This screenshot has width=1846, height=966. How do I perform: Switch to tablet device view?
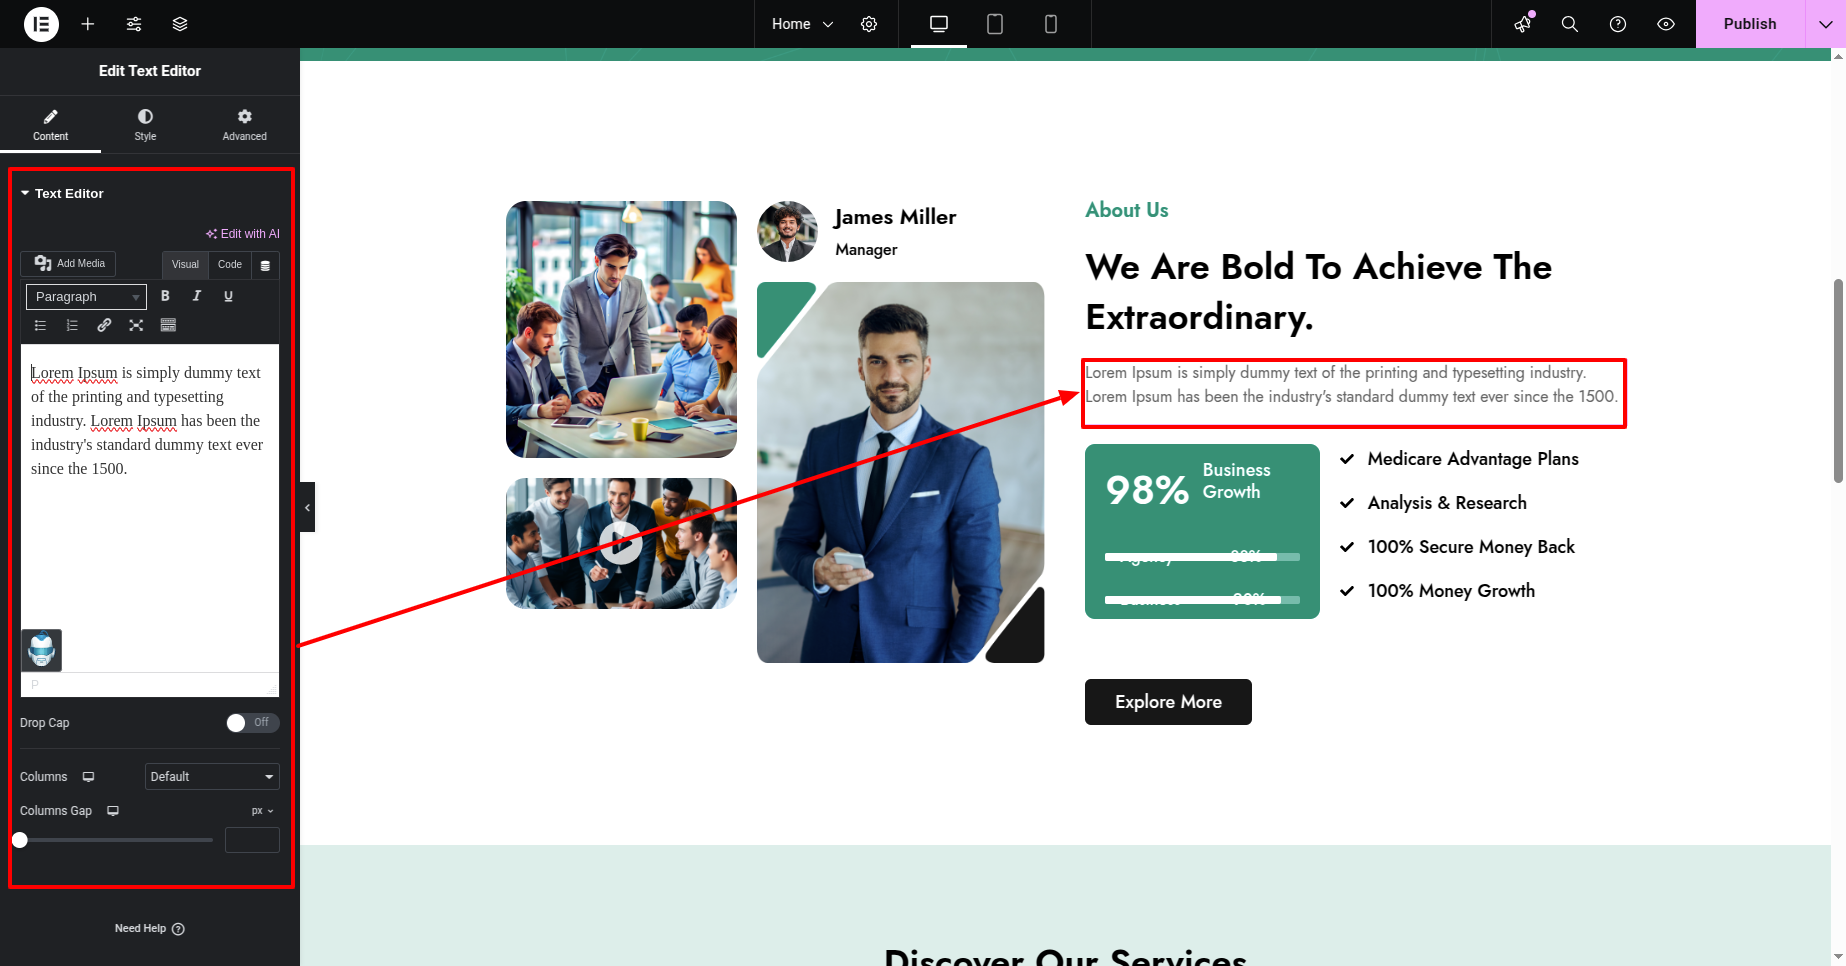[995, 24]
